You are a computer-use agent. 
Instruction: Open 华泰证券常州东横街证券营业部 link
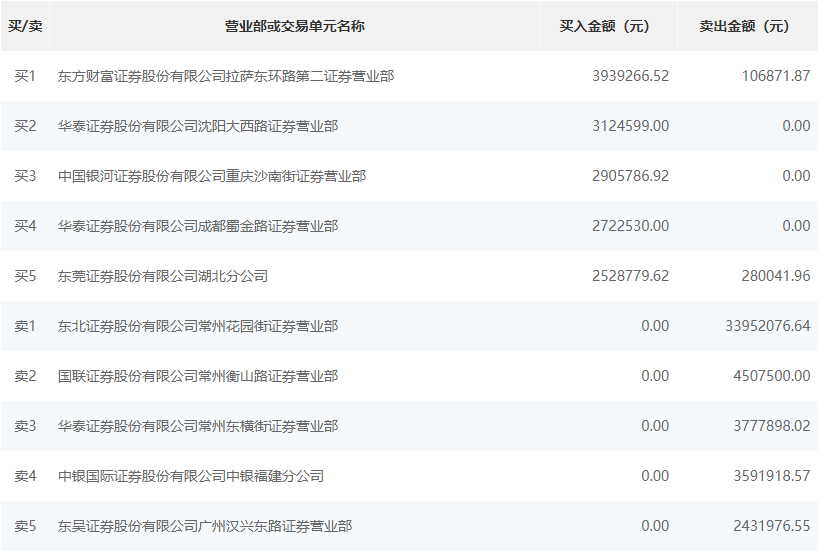click(198, 426)
